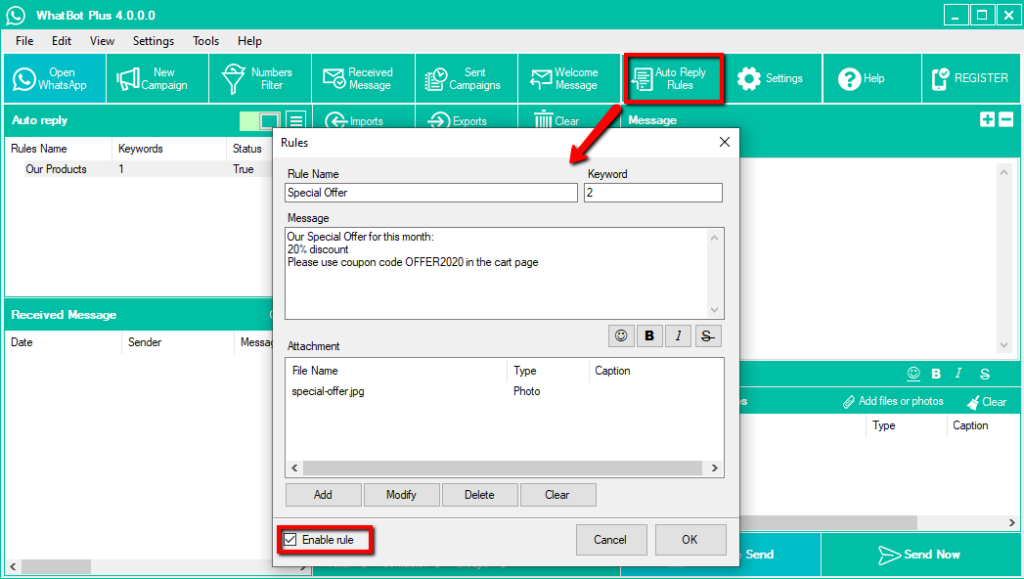
Task: Open the Received Message panel
Action: [361, 79]
